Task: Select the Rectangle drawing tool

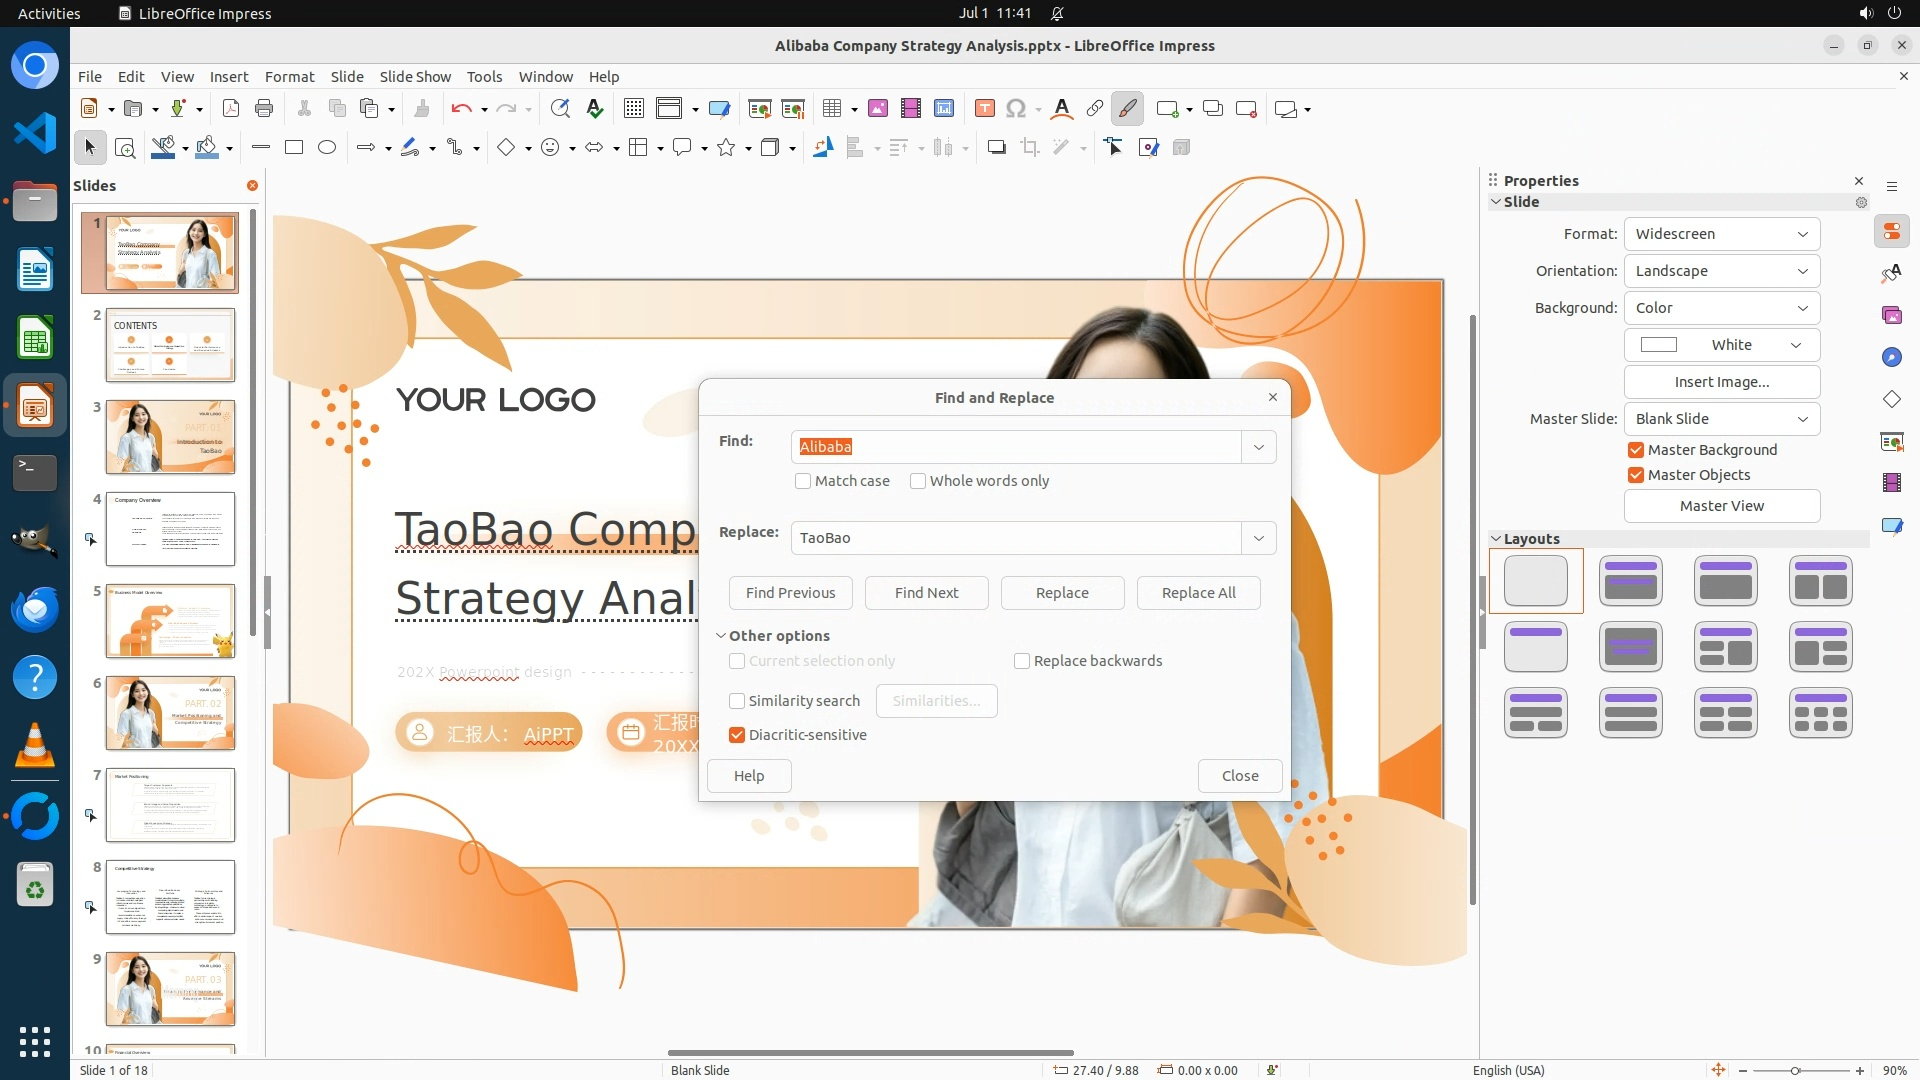Action: pos(294,148)
